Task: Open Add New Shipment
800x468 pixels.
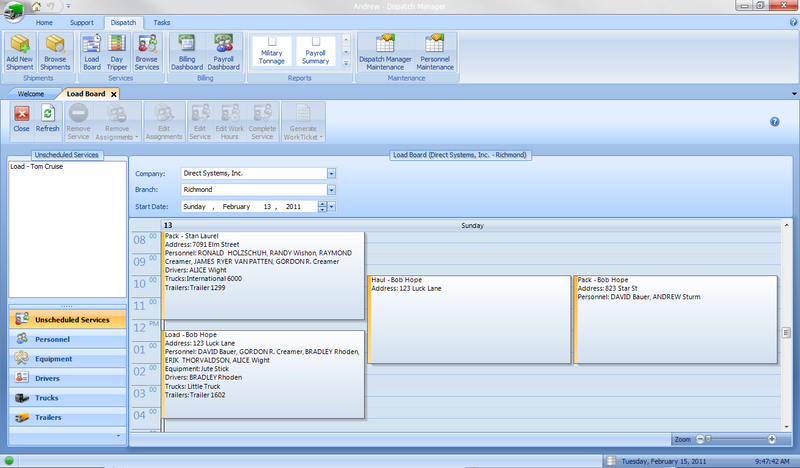Action: (x=20, y=52)
